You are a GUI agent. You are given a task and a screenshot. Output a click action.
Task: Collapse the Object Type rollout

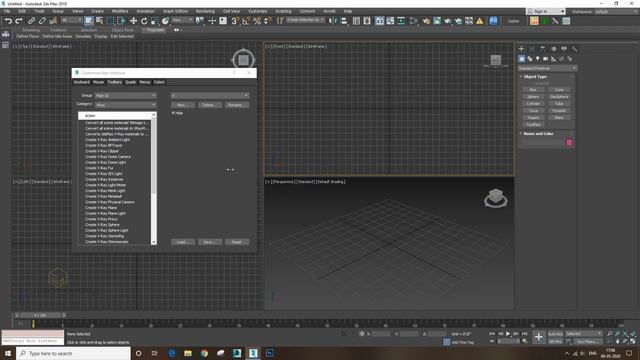(x=535, y=77)
